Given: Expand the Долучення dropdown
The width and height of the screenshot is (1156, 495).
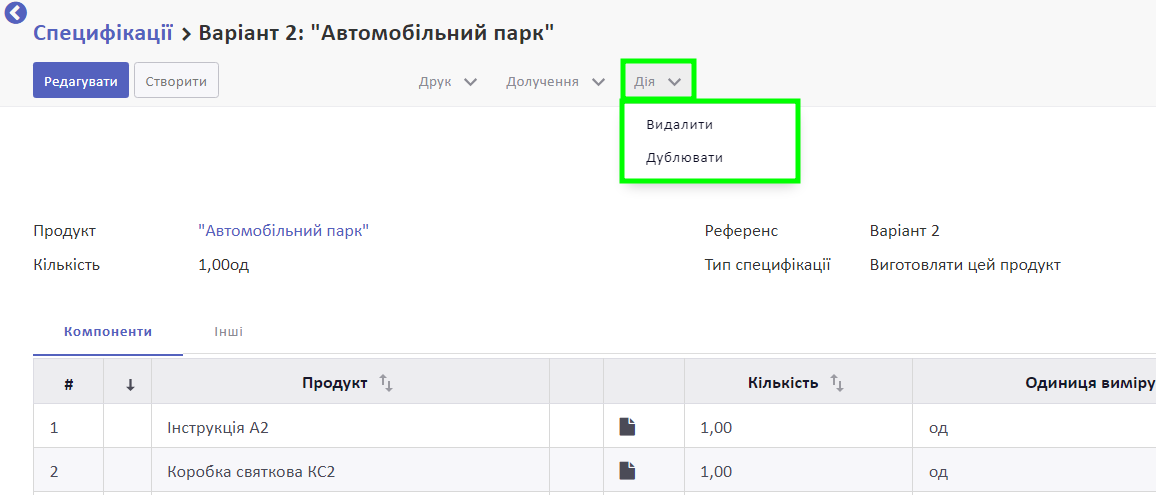Looking at the screenshot, I should [x=556, y=81].
